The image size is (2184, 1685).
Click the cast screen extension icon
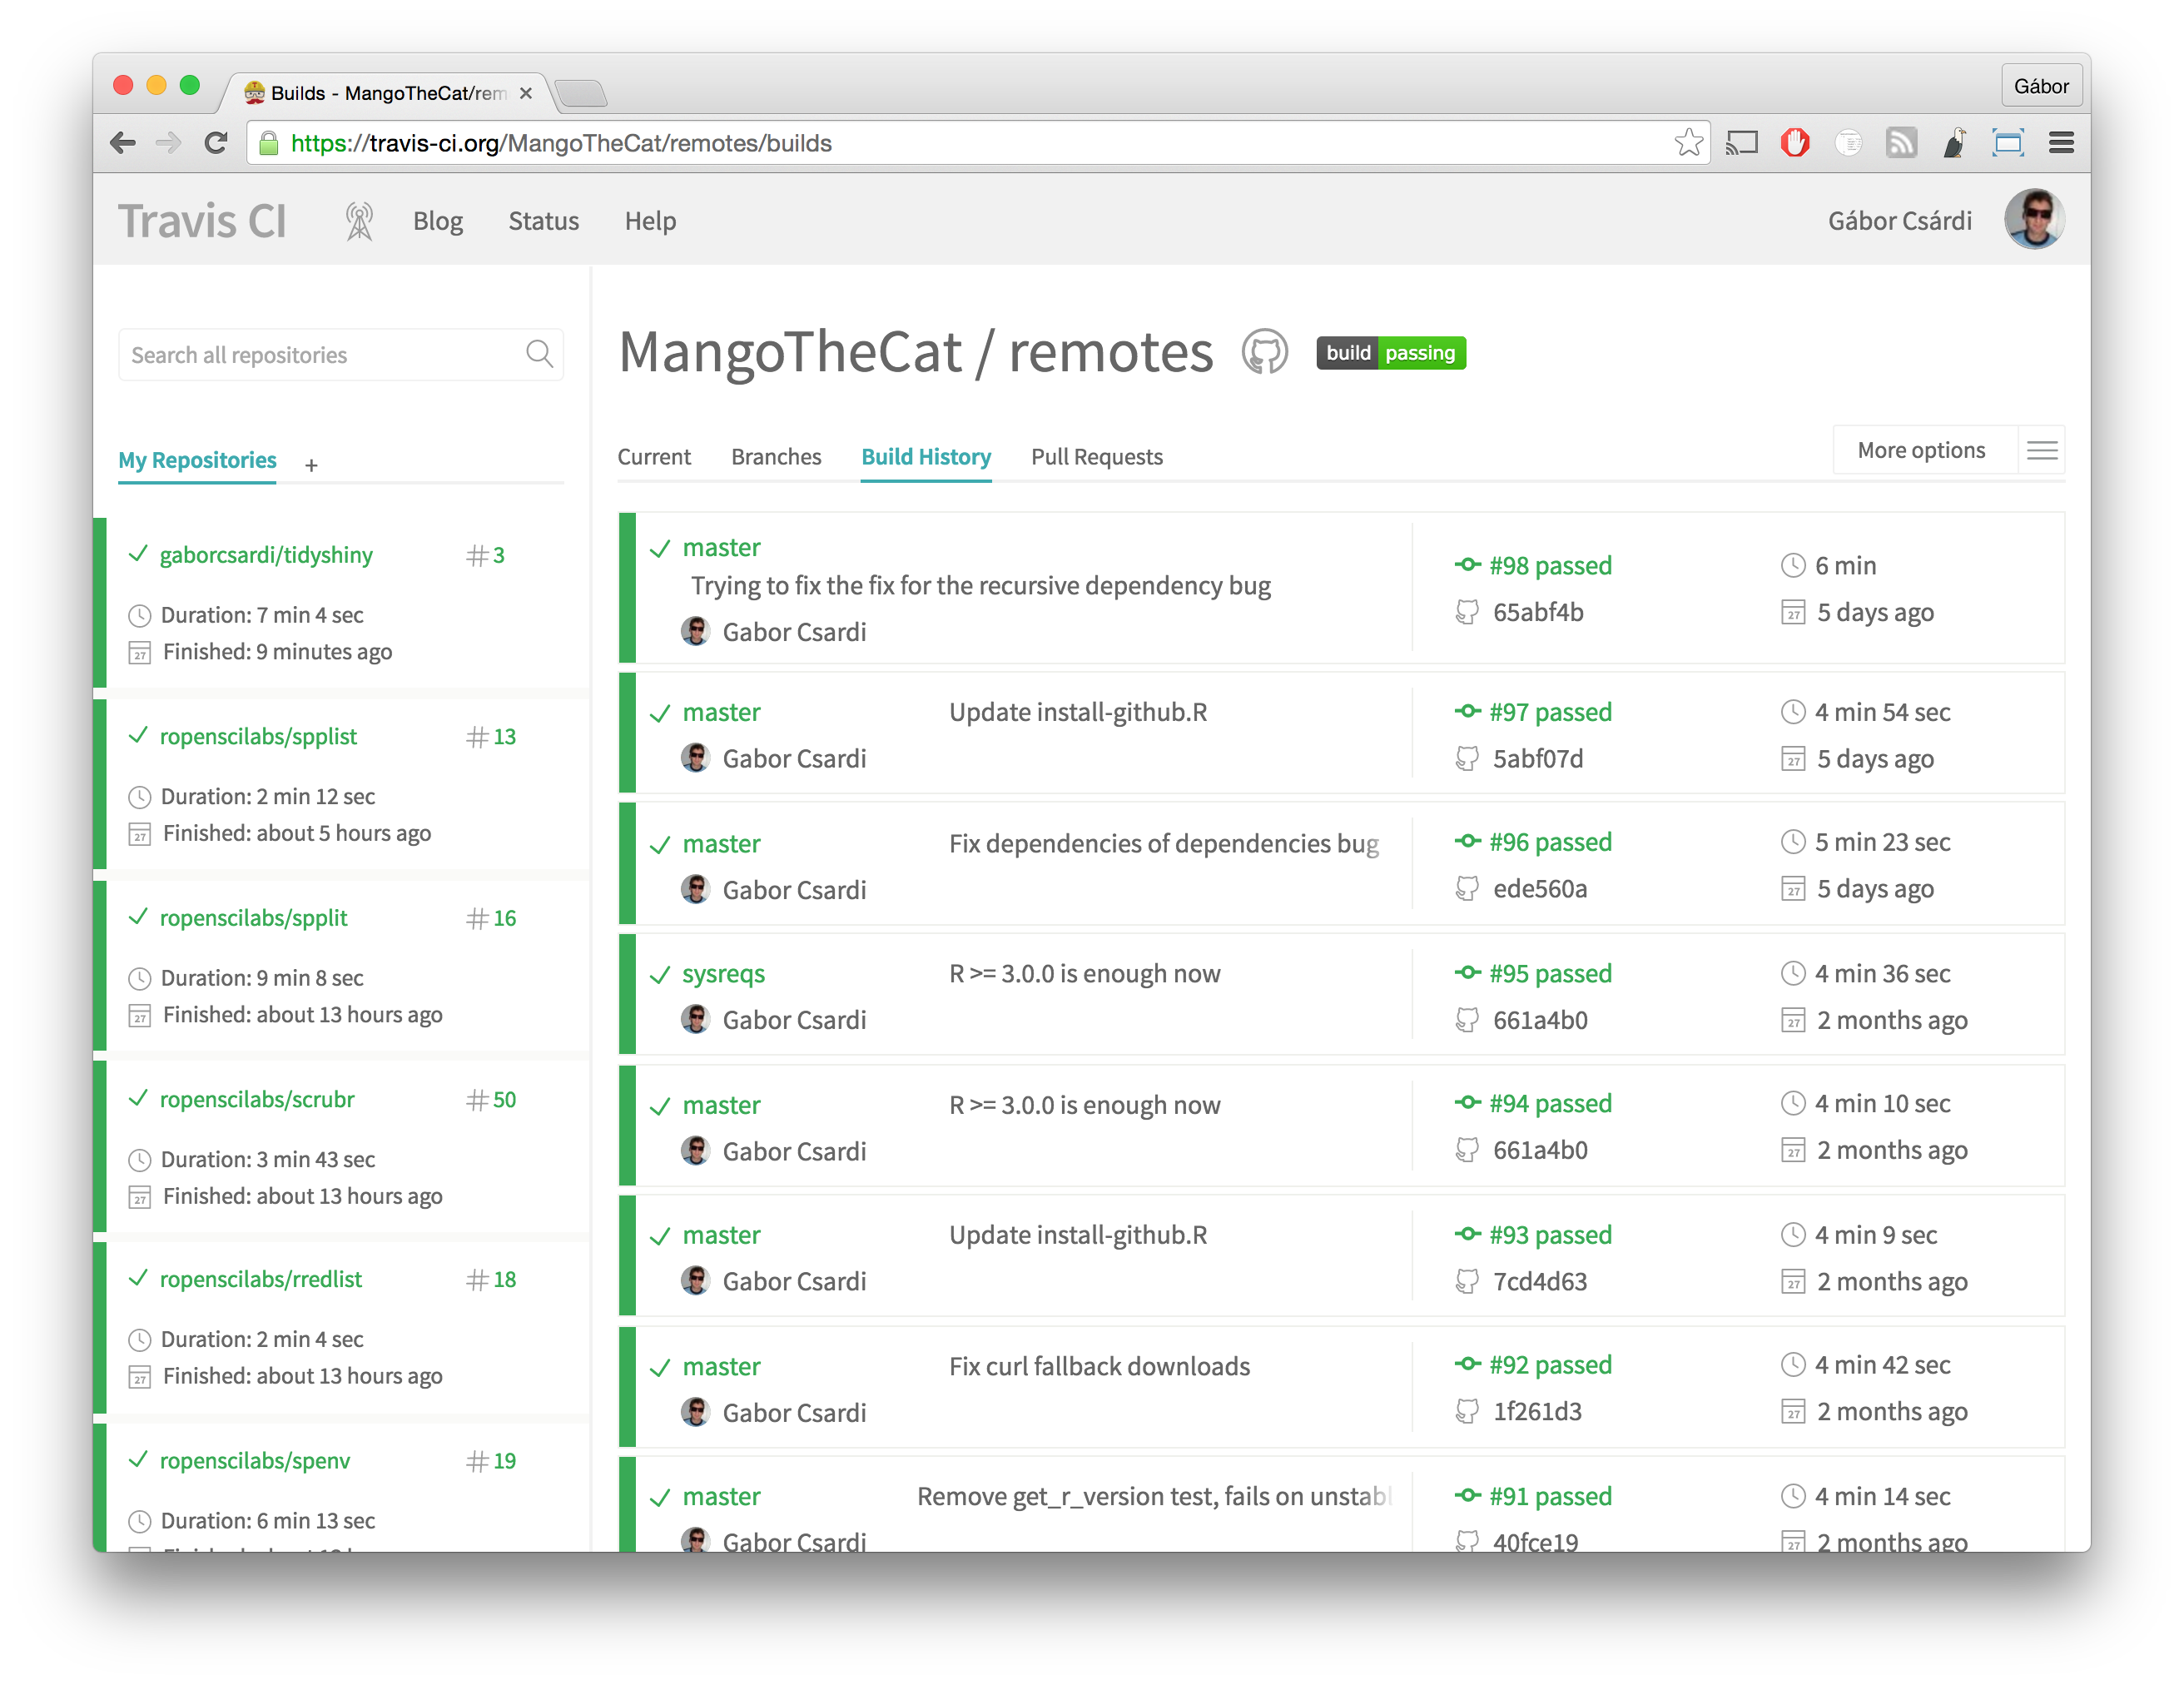coord(1741,143)
